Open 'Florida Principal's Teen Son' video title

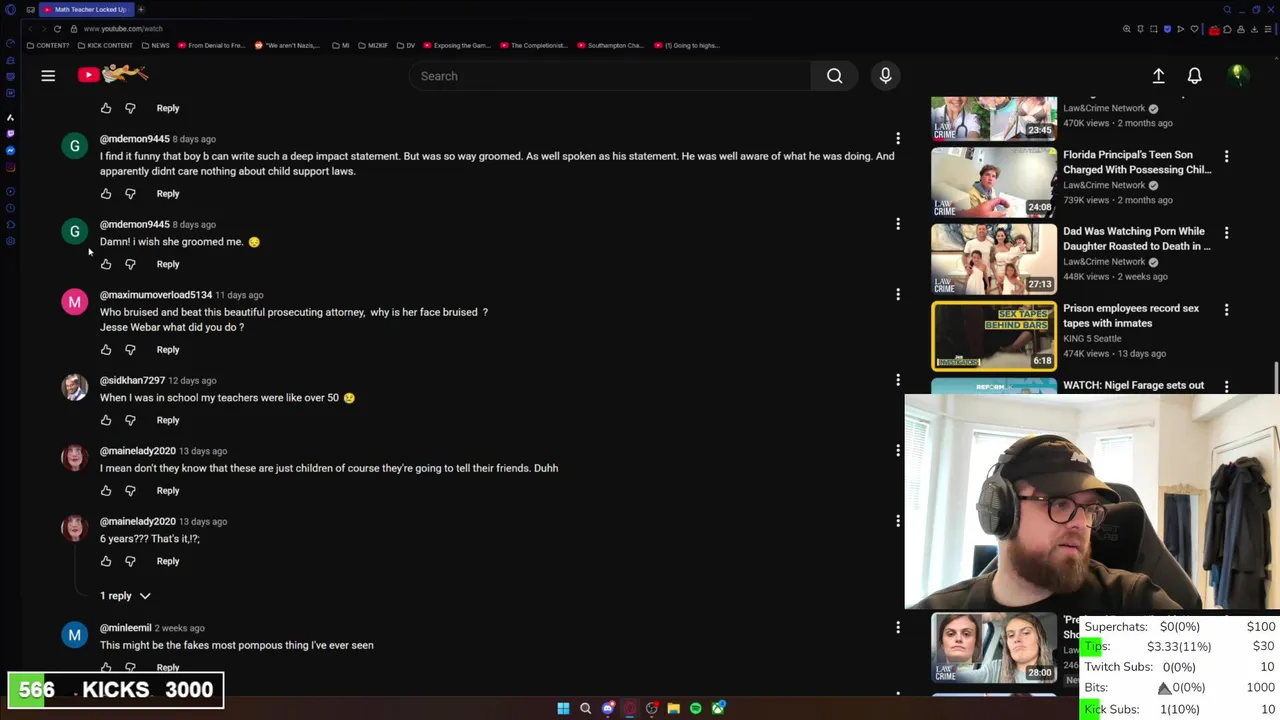click(x=1137, y=162)
